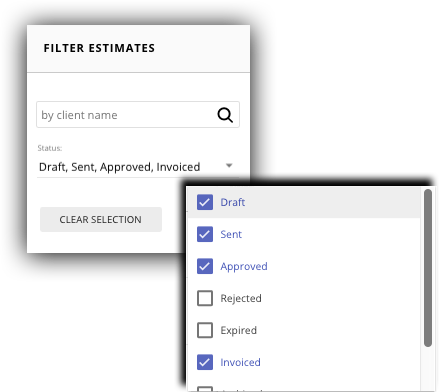Expand the Status dropdown arrow
This screenshot has width=439, height=392.
pos(229,165)
